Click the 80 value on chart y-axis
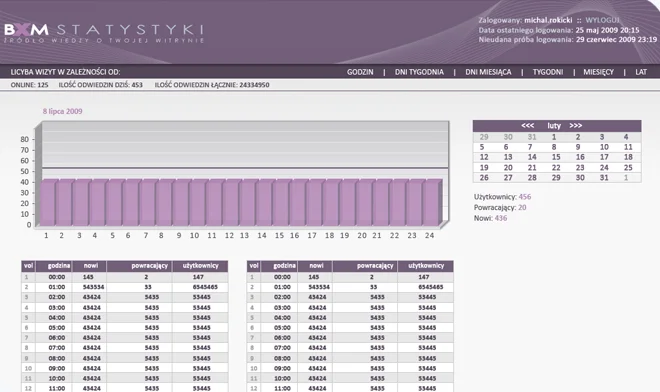Screen dimensions: 660x392 [25, 139]
